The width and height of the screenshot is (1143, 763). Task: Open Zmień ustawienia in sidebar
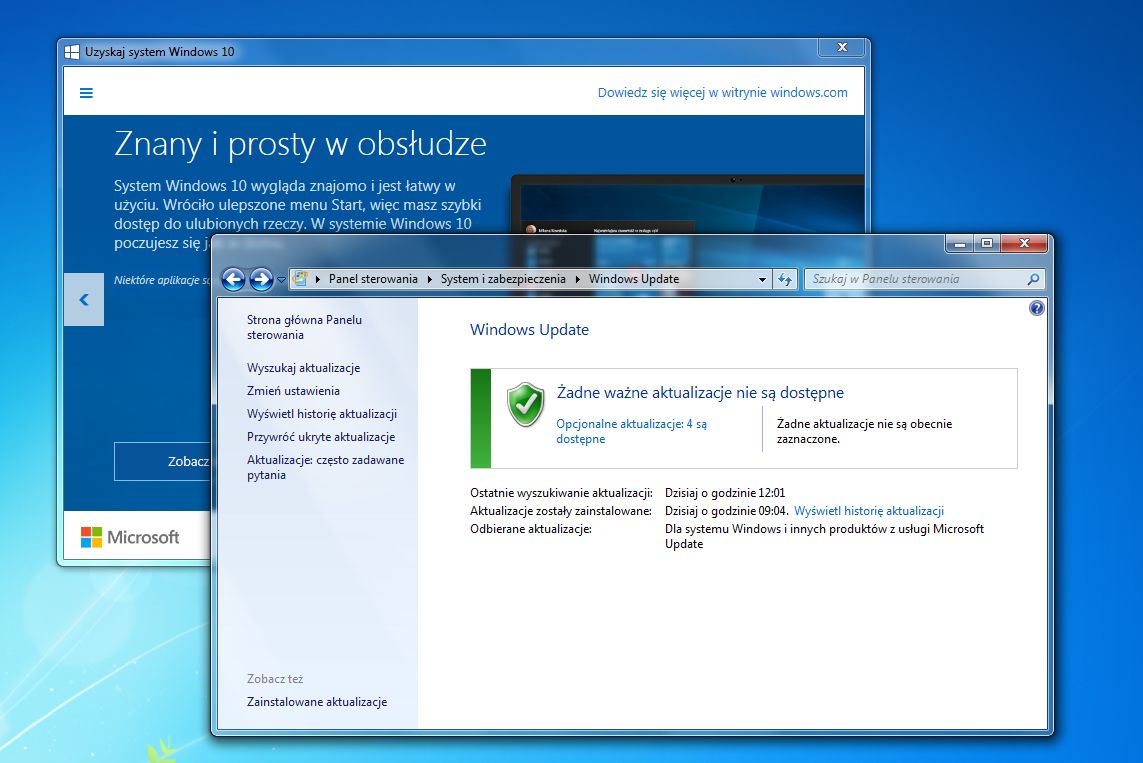click(x=293, y=391)
